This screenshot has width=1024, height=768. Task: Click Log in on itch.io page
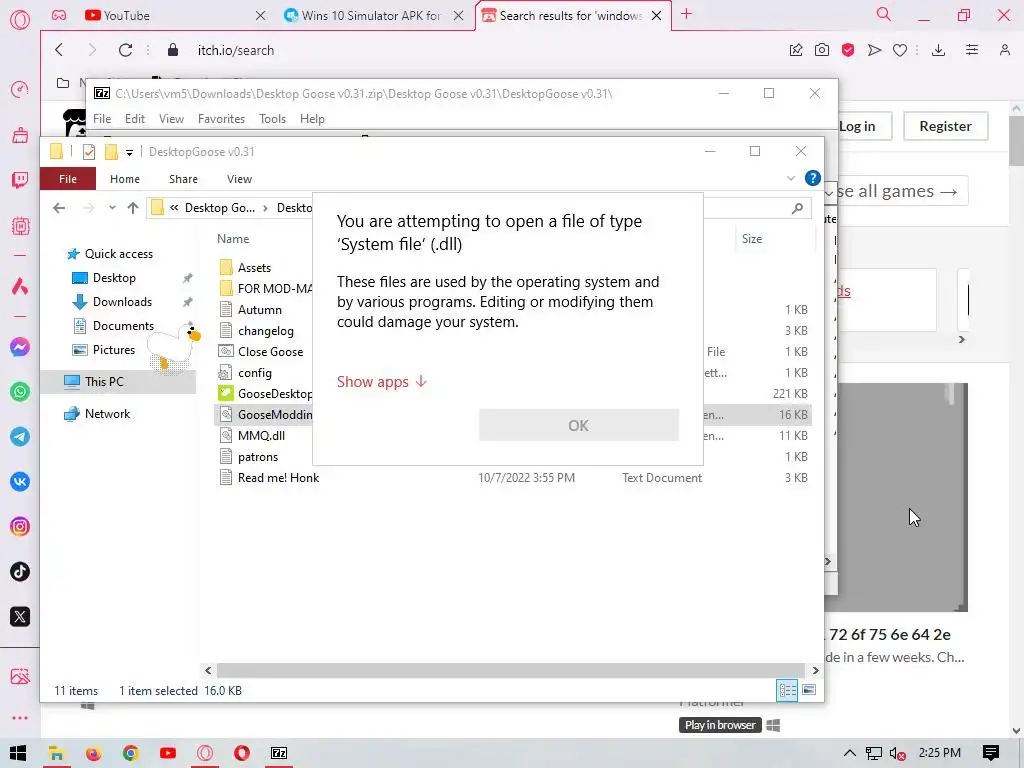(857, 126)
